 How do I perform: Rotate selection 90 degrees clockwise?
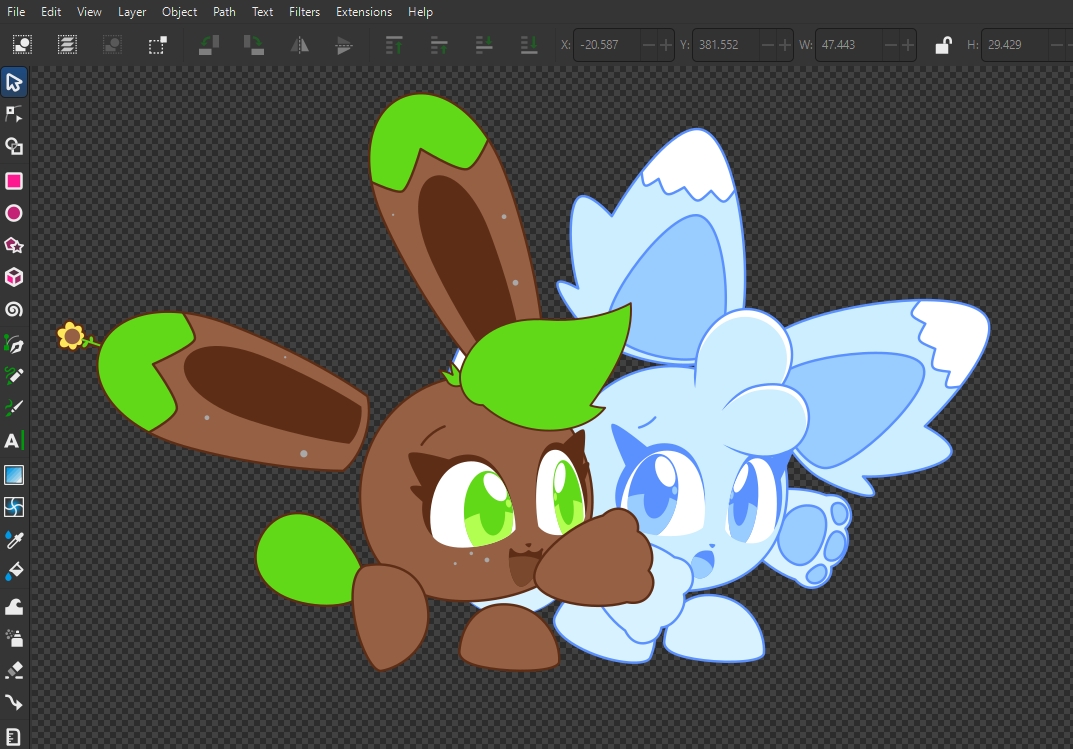coord(254,45)
